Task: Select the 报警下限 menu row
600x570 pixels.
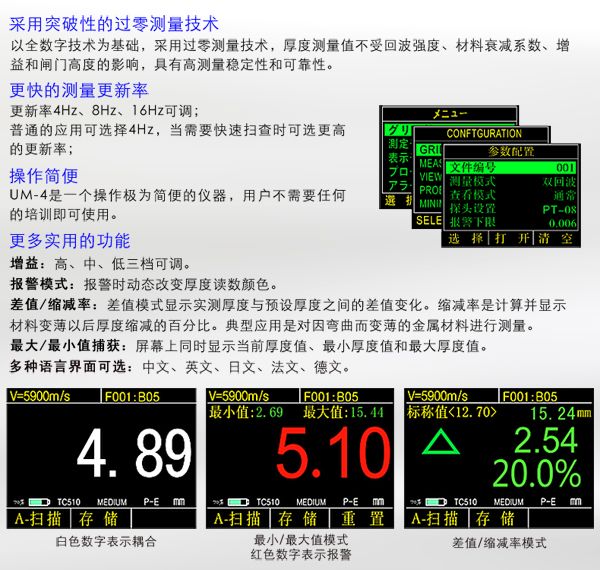Action: coord(511,223)
